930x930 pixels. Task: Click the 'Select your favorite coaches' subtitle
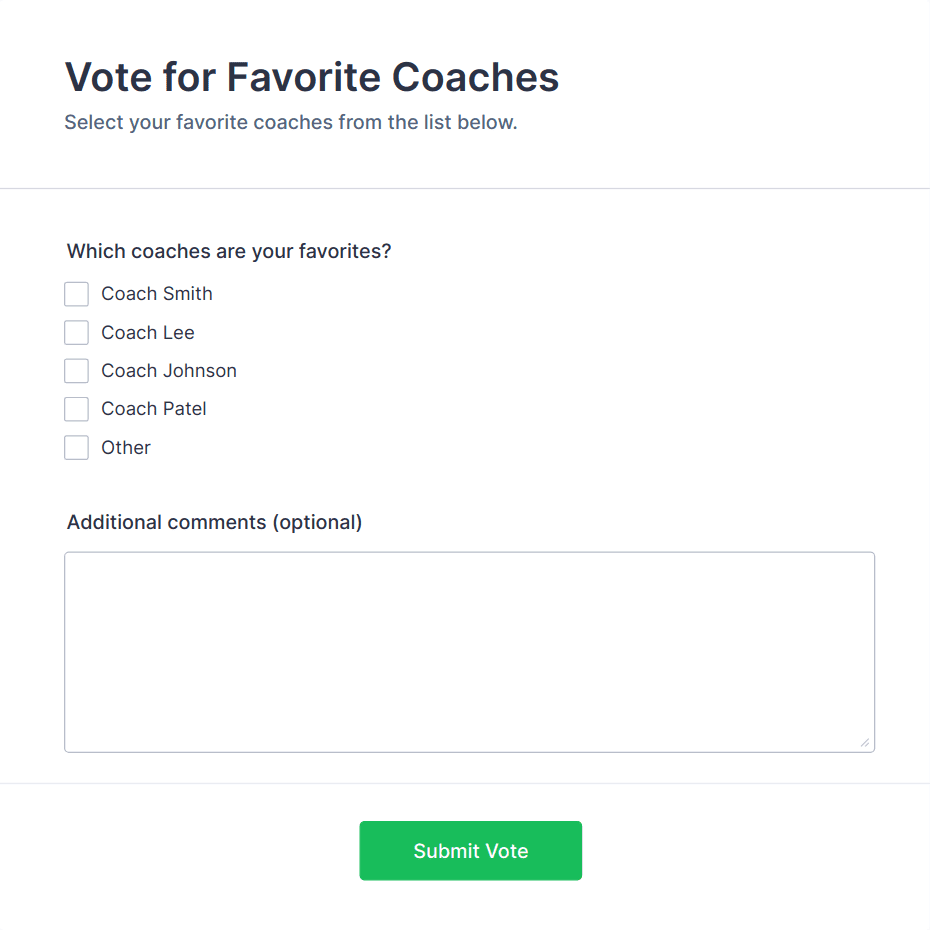[x=291, y=123]
